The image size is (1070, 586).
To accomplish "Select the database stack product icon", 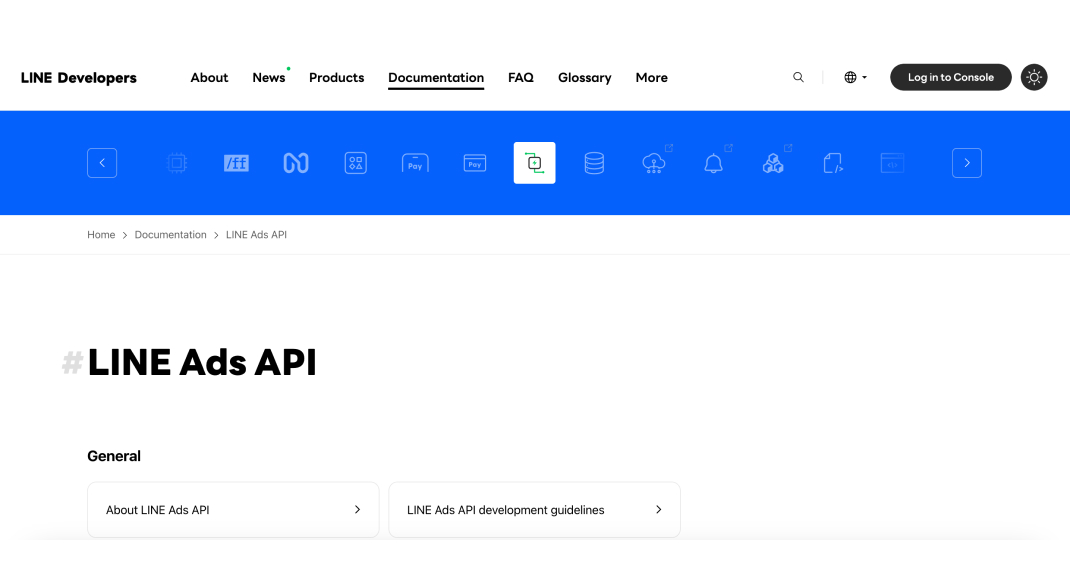I will pos(594,163).
